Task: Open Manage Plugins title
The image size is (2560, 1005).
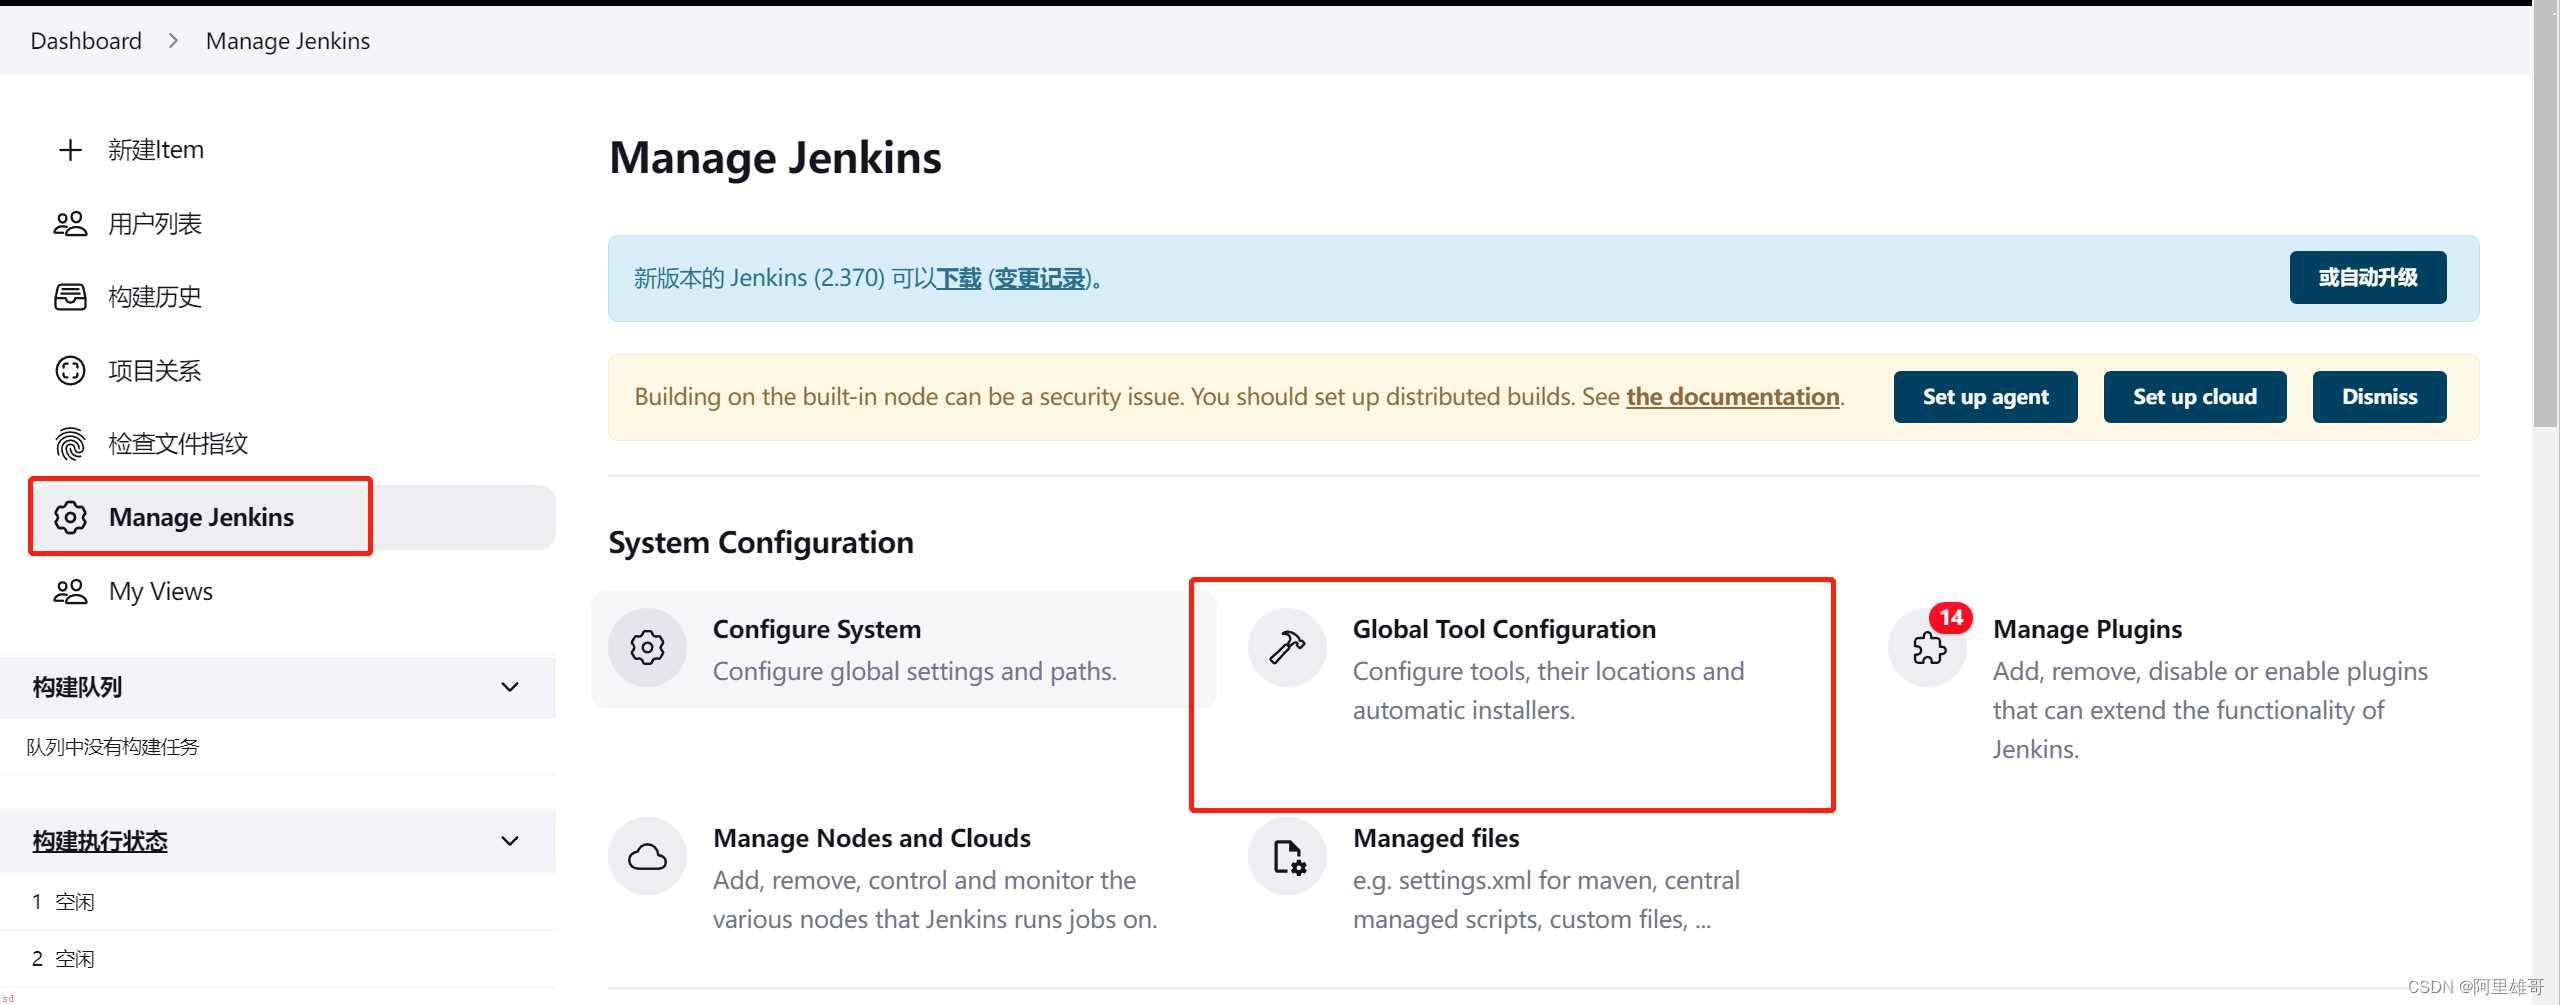Action: tap(2087, 629)
